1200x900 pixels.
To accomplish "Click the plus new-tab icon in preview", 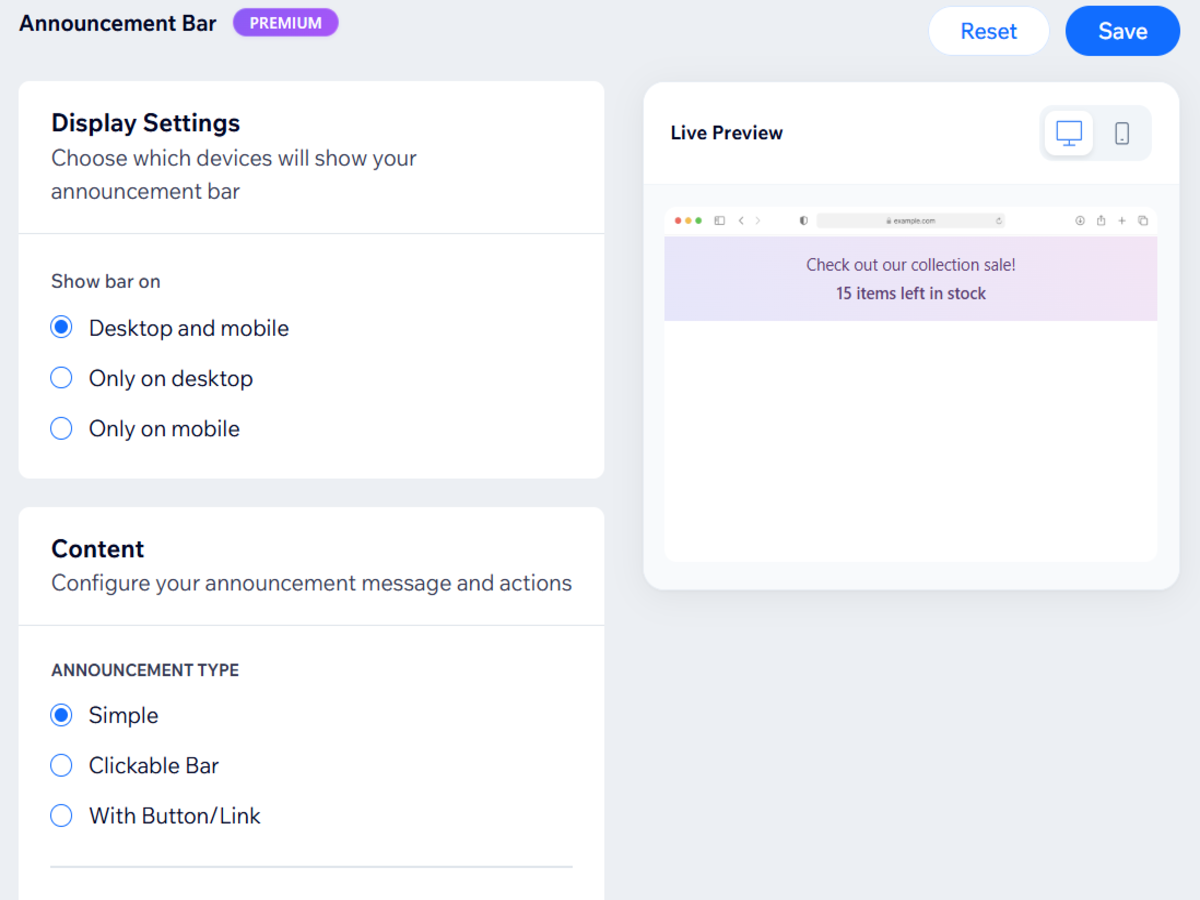I will point(1122,221).
